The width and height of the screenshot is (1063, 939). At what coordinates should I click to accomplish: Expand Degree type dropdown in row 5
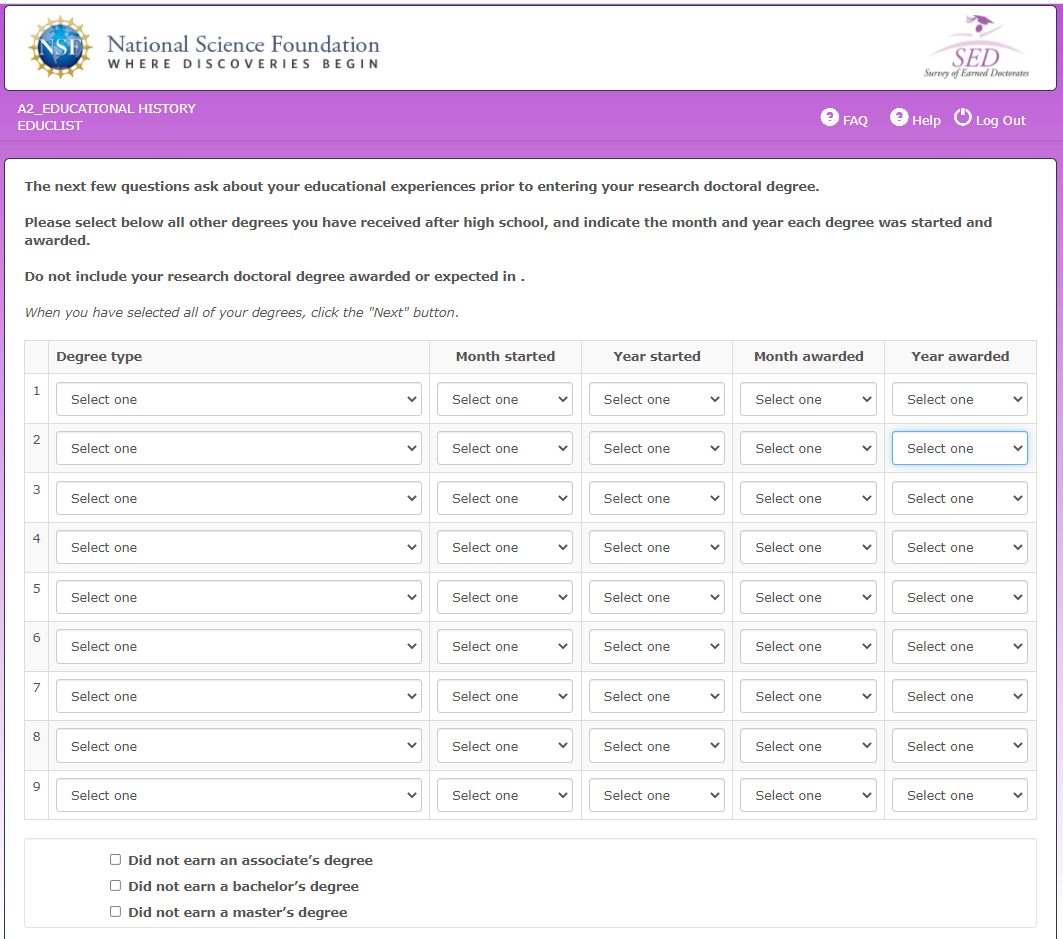coord(238,597)
